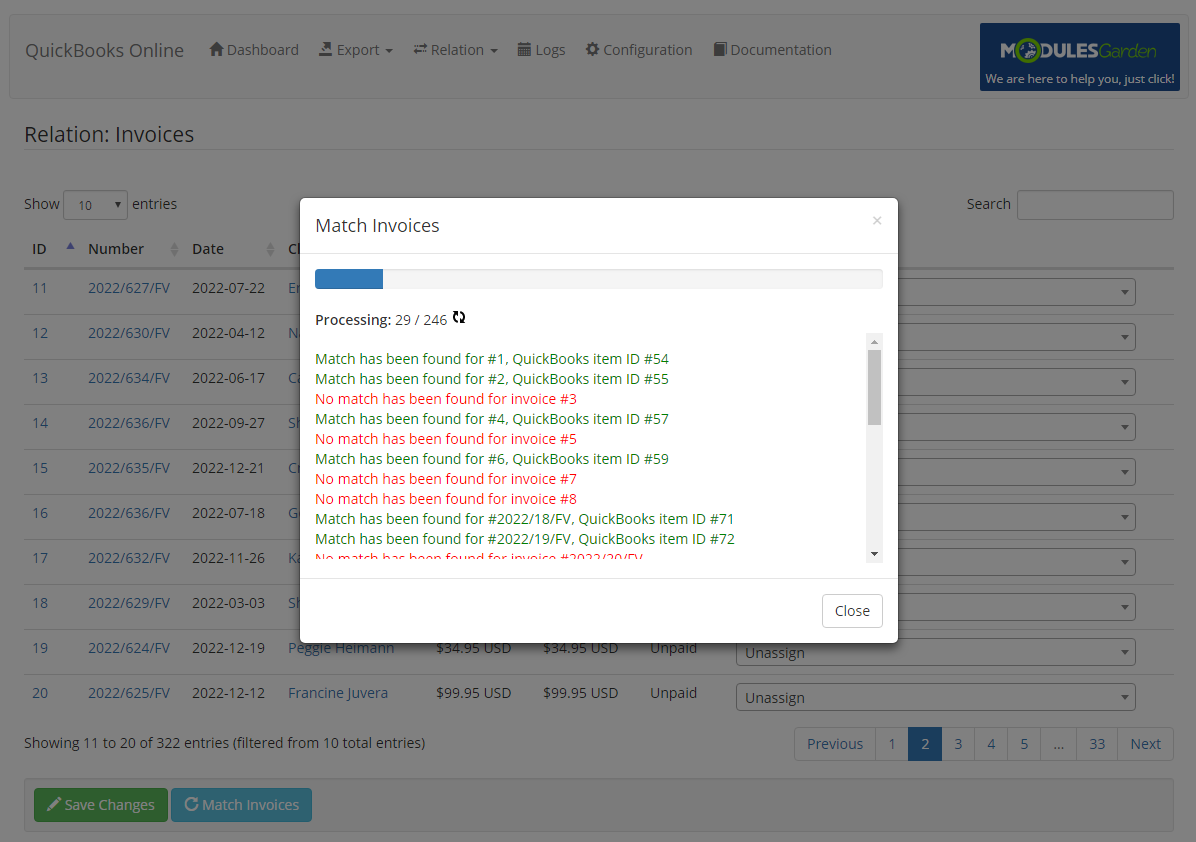
Task: Click the Match Invoices button
Action: click(241, 805)
